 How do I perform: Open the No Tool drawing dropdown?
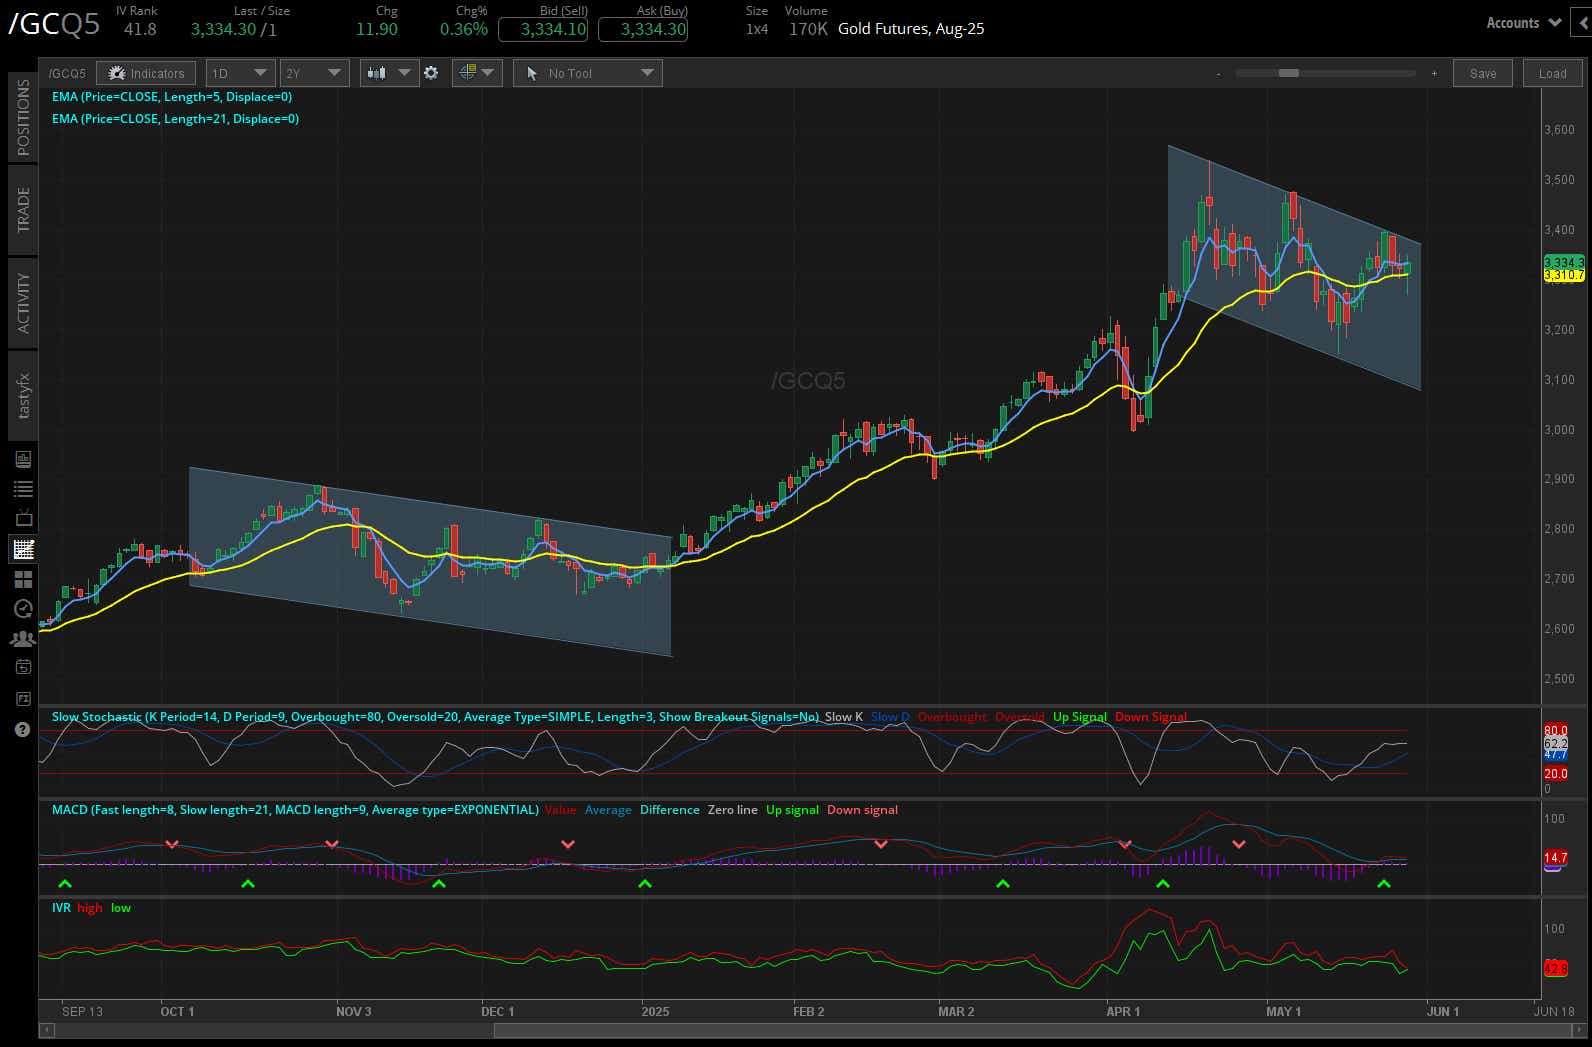[x=588, y=73]
